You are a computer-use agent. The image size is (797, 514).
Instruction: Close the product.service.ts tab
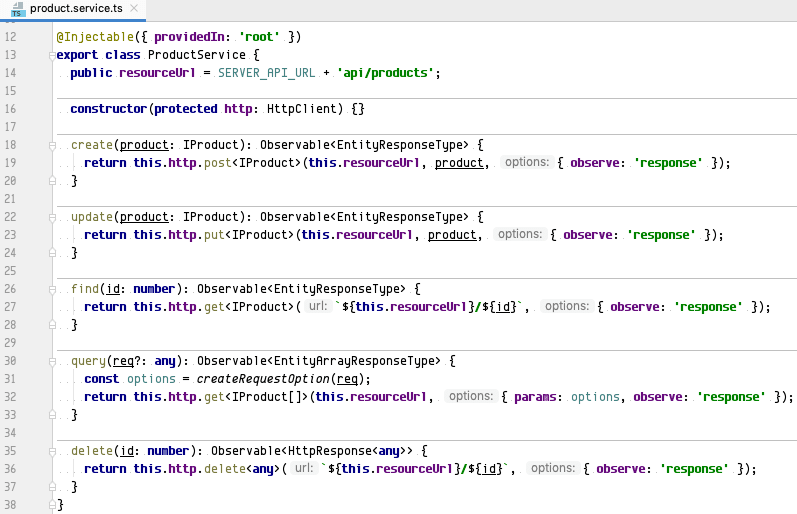[x=134, y=8]
